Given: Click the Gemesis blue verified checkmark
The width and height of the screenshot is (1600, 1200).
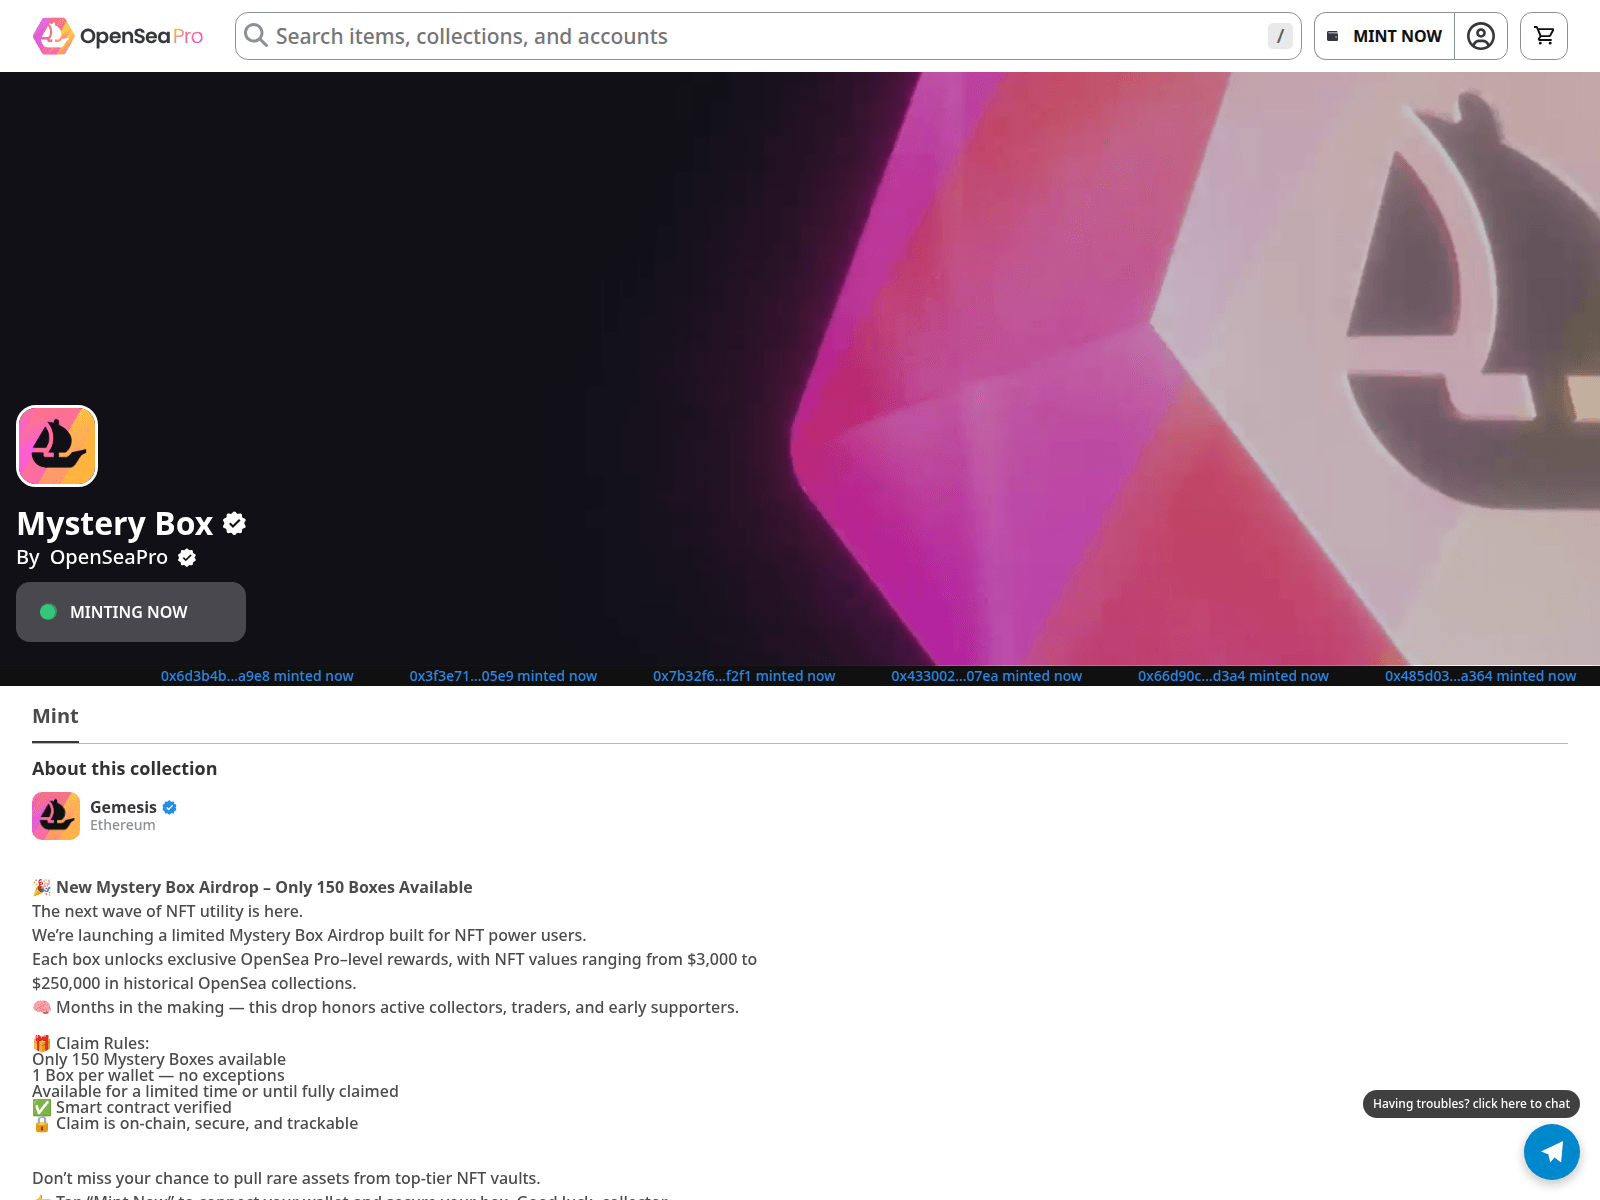Looking at the screenshot, I should point(170,807).
